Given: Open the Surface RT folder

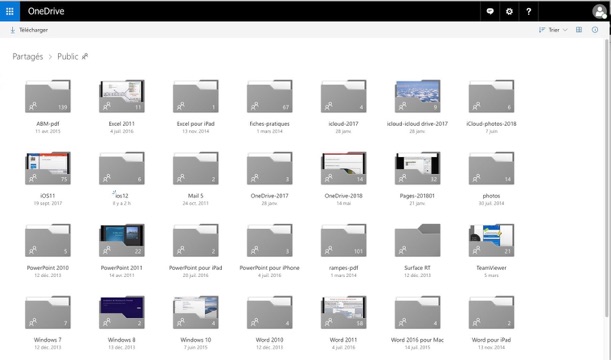Looking at the screenshot, I should 417,240.
